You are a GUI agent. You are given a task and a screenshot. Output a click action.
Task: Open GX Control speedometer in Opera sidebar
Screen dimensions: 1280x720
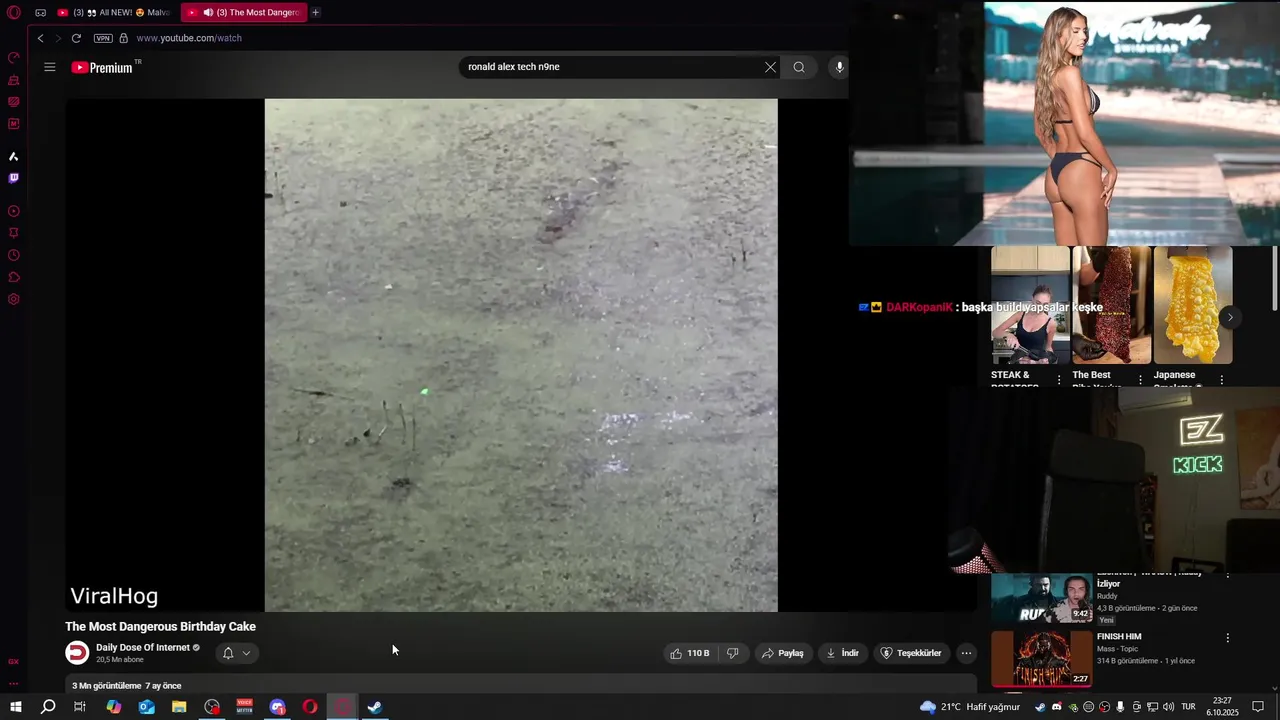pos(14,58)
